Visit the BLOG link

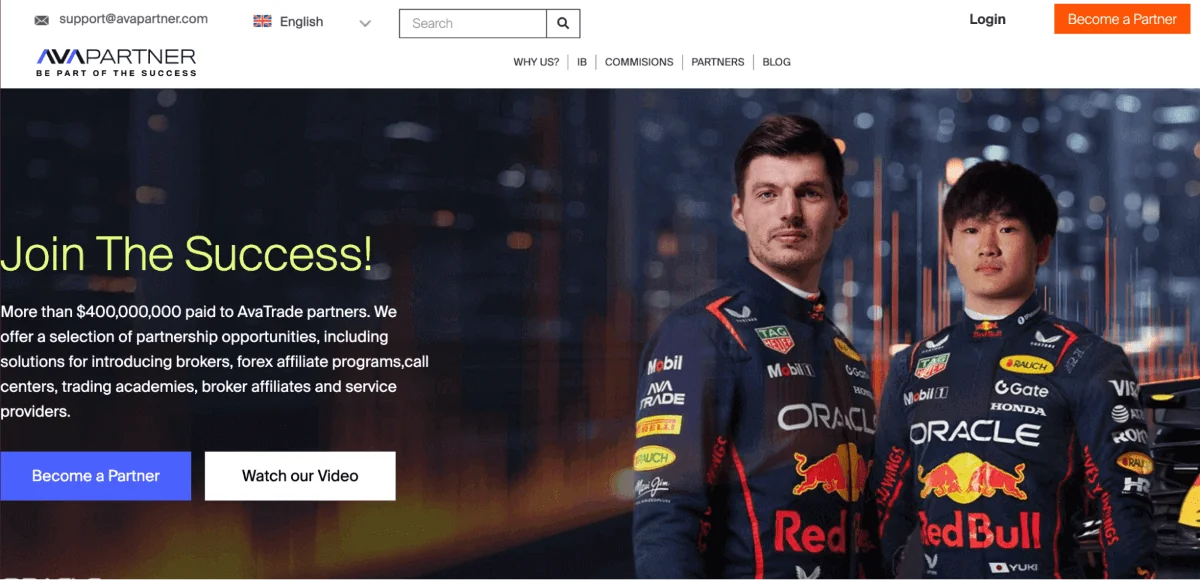777,62
